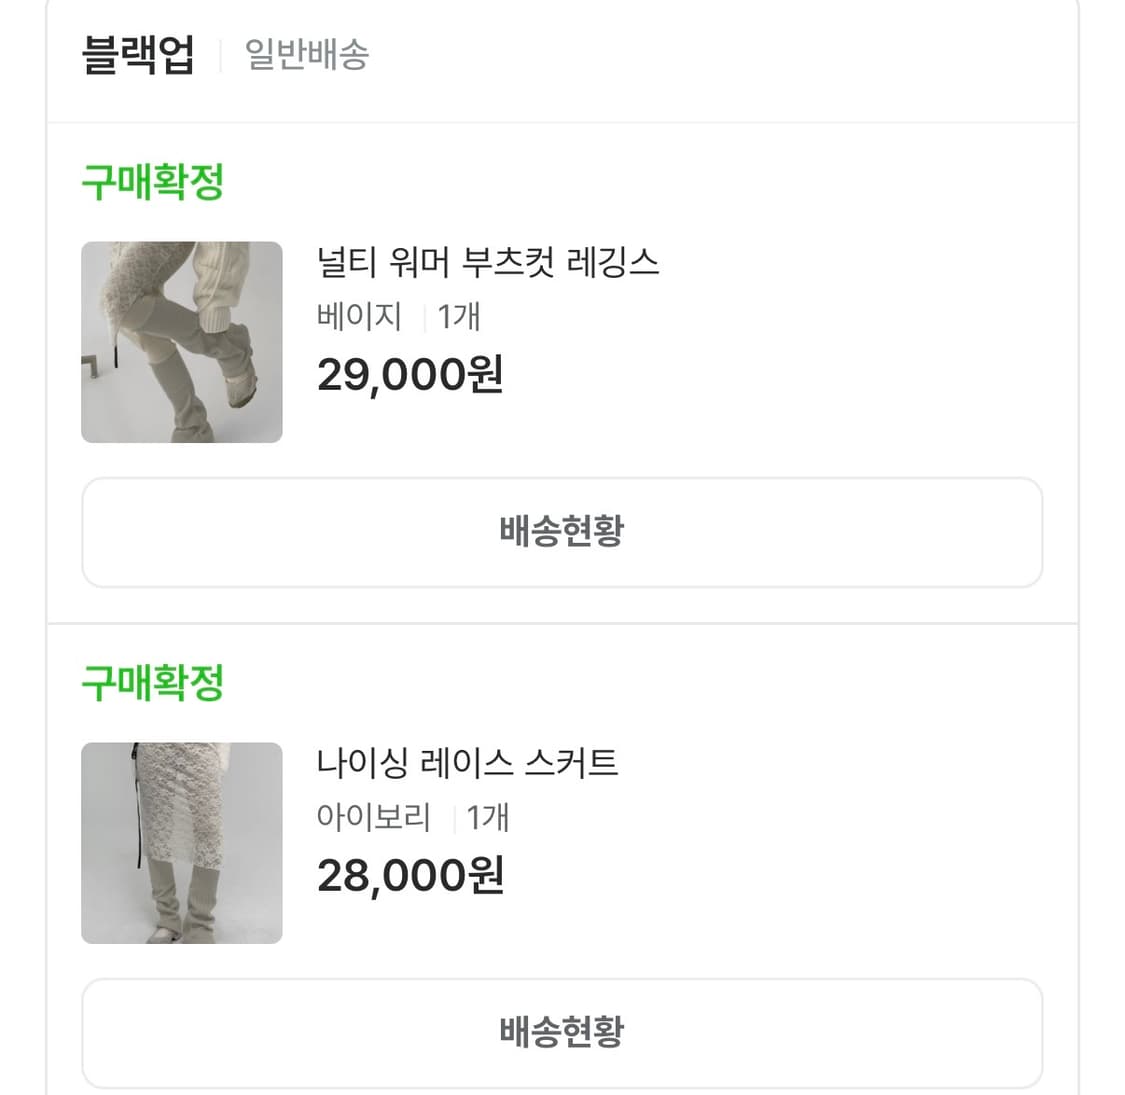This screenshot has width=1125, height=1095.
Task: Click the 1개 quantity label for the leggings
Action: tap(460, 317)
